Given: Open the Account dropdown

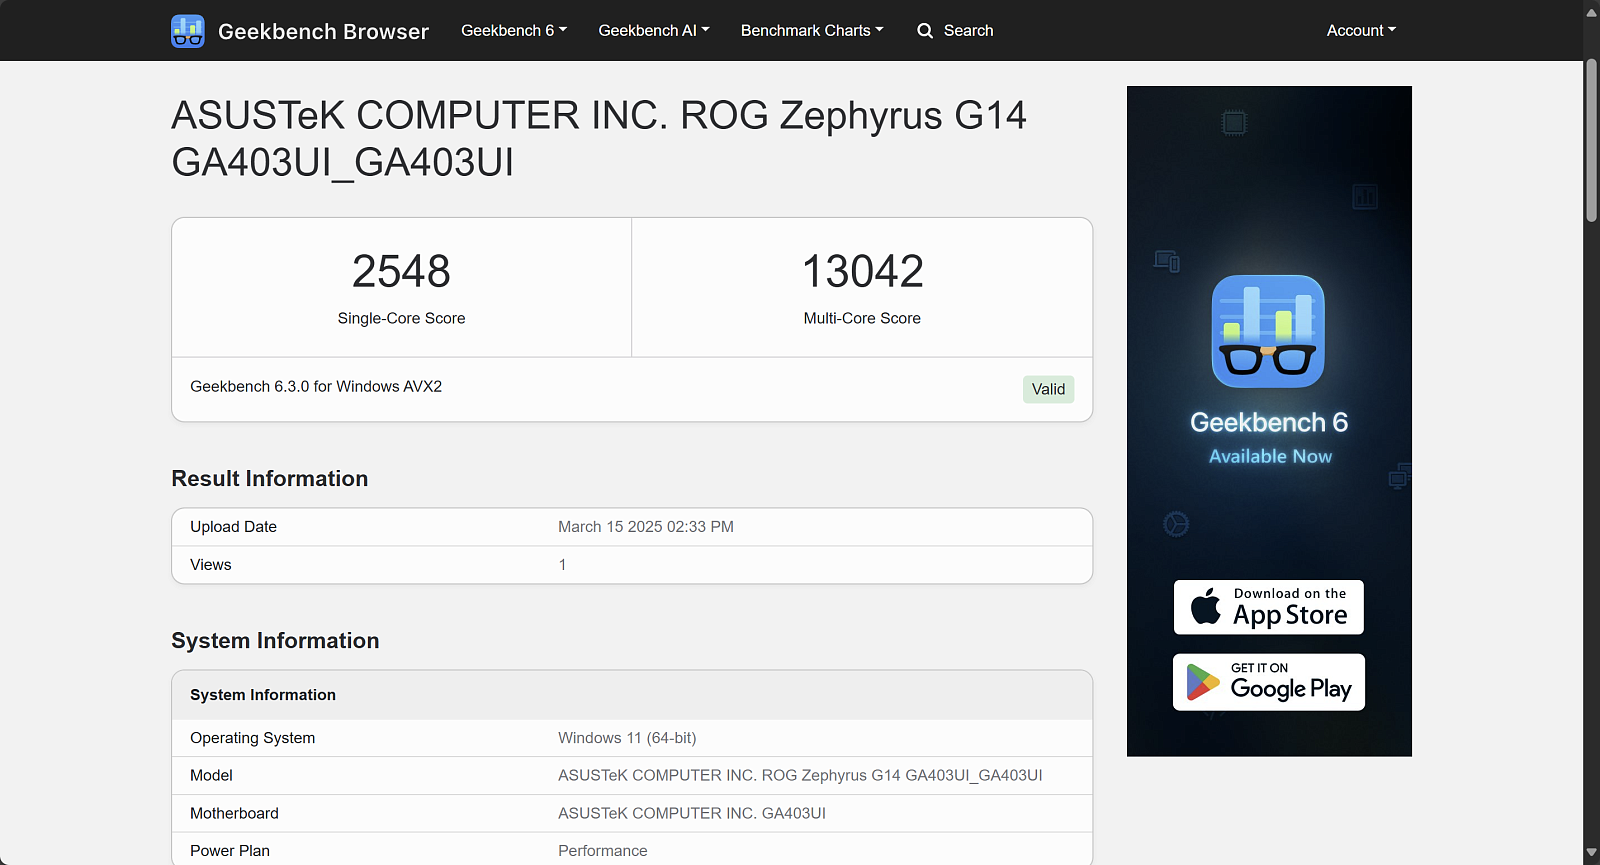Looking at the screenshot, I should [x=1361, y=31].
